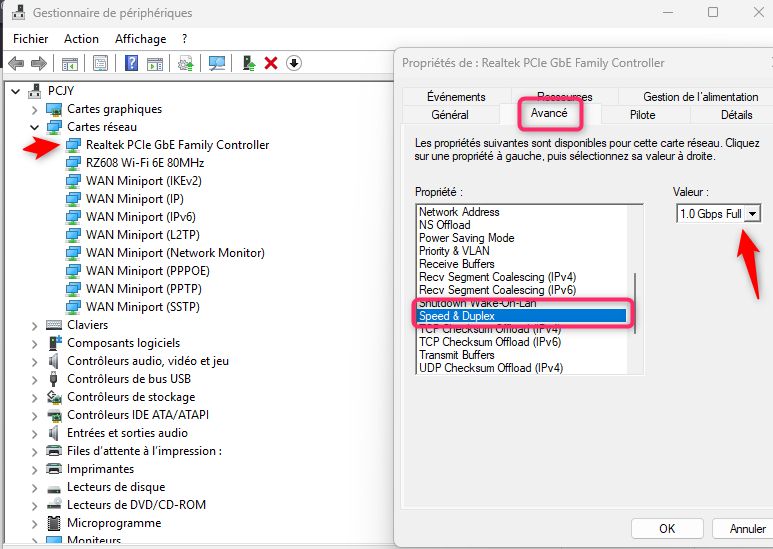Open the Affichage menu

(x=141, y=39)
